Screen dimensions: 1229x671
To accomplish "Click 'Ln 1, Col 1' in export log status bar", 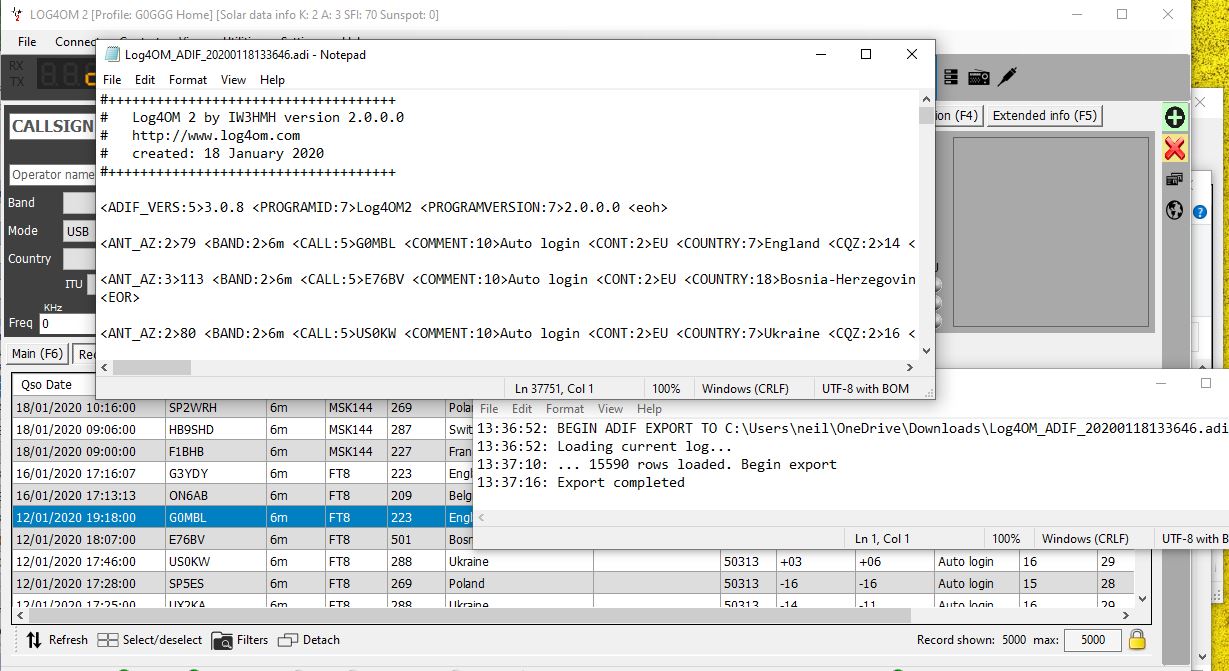I will (883, 539).
